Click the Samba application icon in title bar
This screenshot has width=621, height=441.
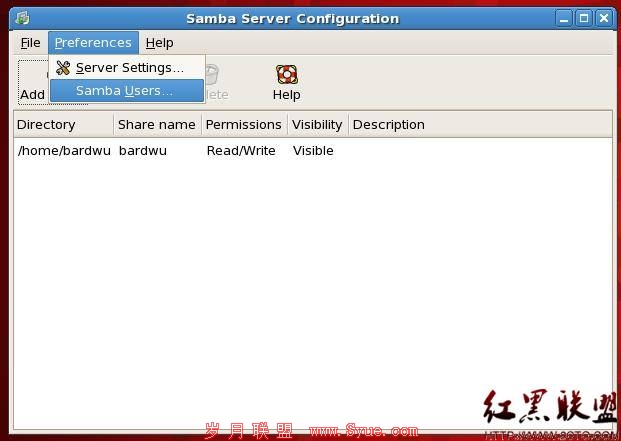point(23,18)
